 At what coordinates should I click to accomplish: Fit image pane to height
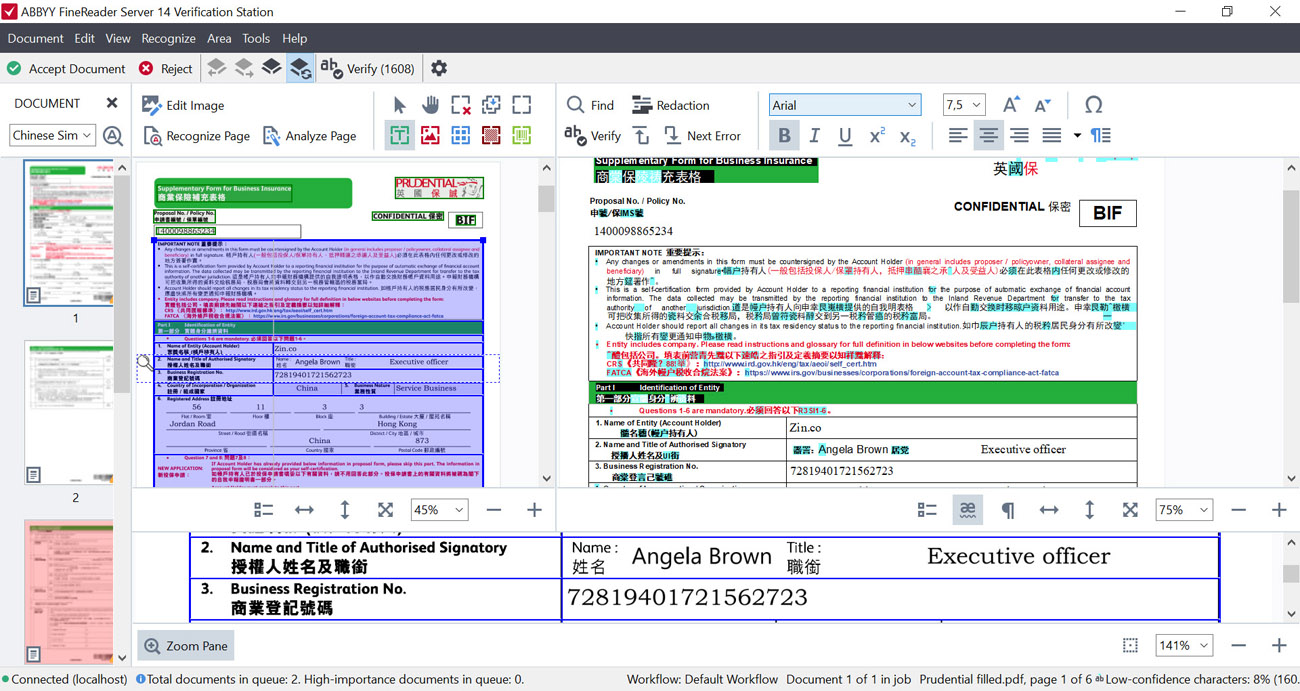point(345,510)
